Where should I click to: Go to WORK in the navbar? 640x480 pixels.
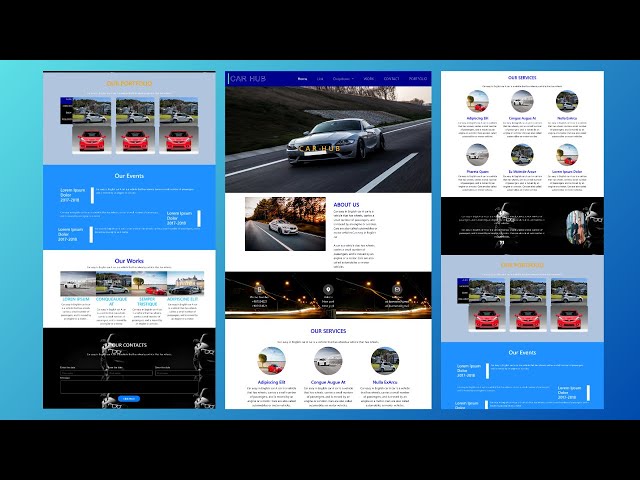(x=369, y=79)
